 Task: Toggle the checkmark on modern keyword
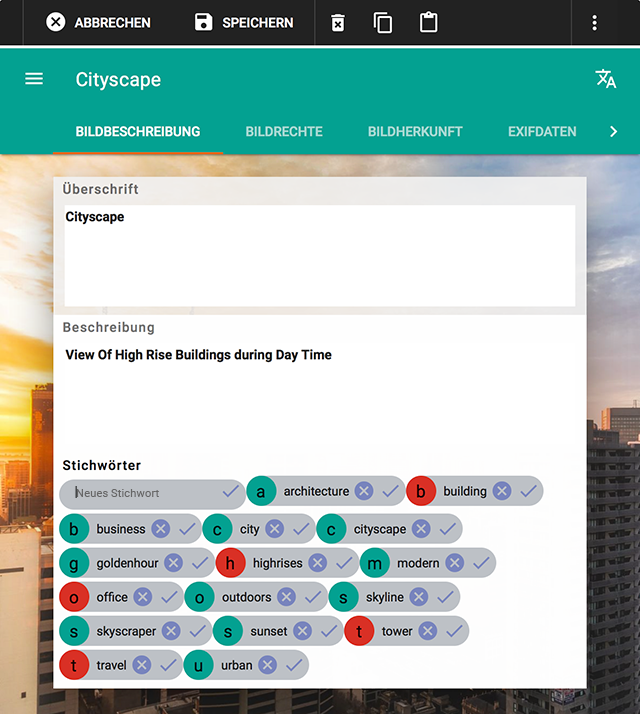tap(481, 563)
